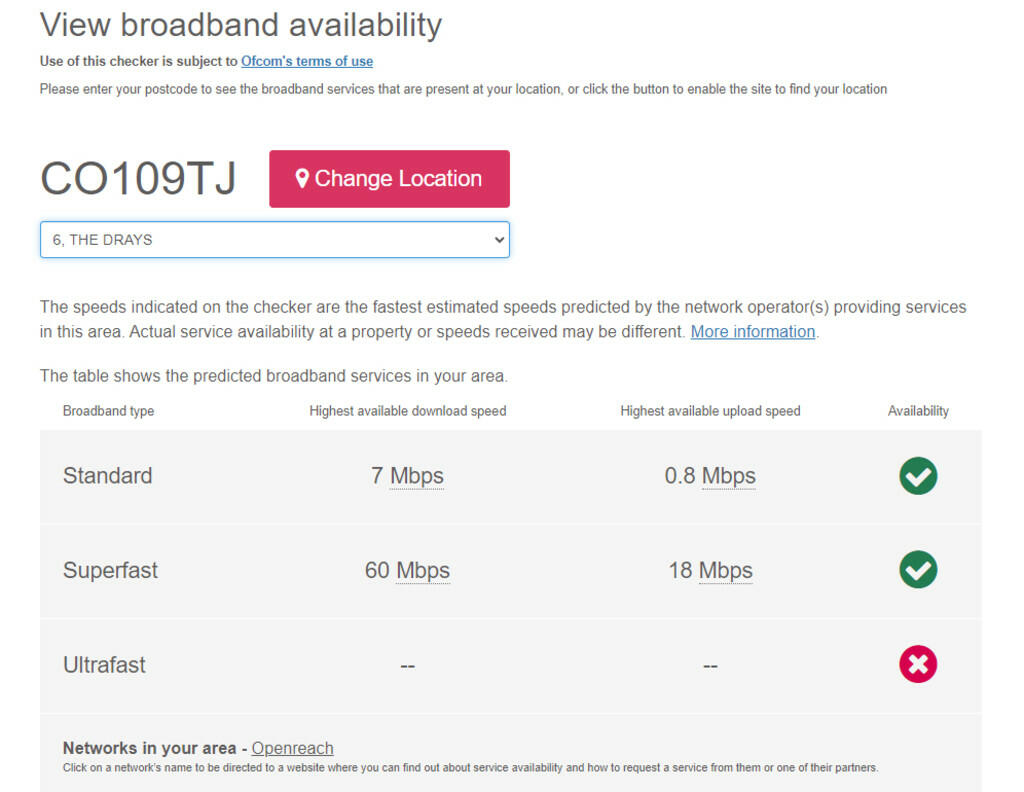The height and width of the screenshot is (792, 1024).
Task: Click the Change Location button
Action: click(x=389, y=179)
